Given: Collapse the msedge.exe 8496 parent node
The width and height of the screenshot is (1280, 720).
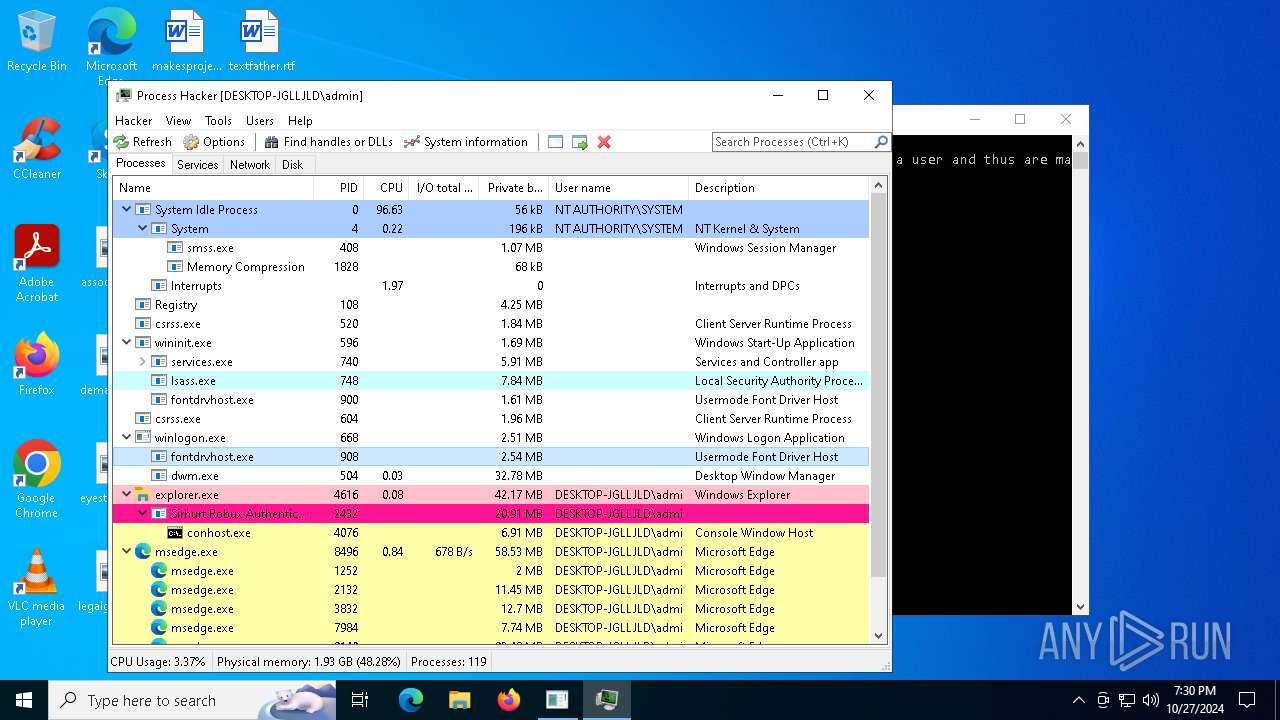Looking at the screenshot, I should point(126,552).
